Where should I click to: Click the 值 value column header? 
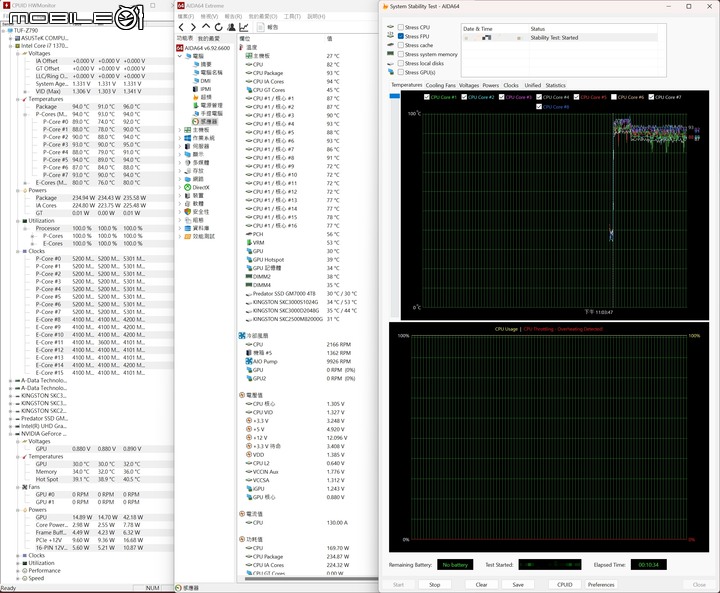tap(329, 39)
